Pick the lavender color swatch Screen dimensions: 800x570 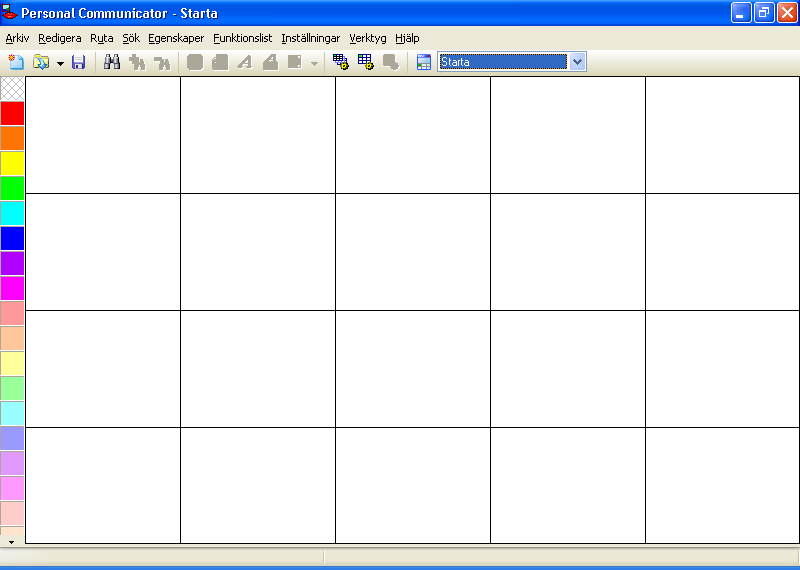click(x=12, y=463)
